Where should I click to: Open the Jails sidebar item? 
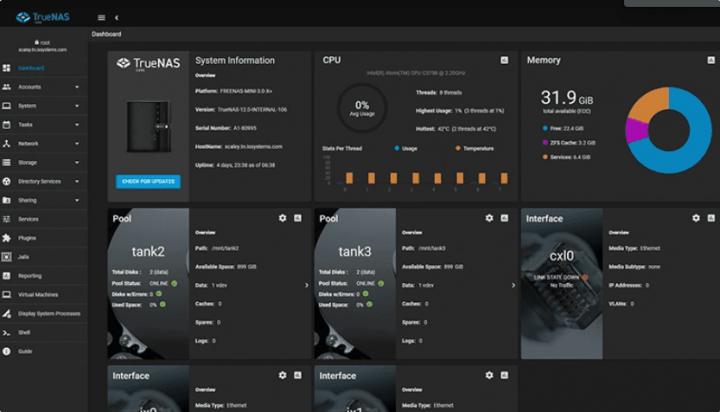tap(44, 257)
